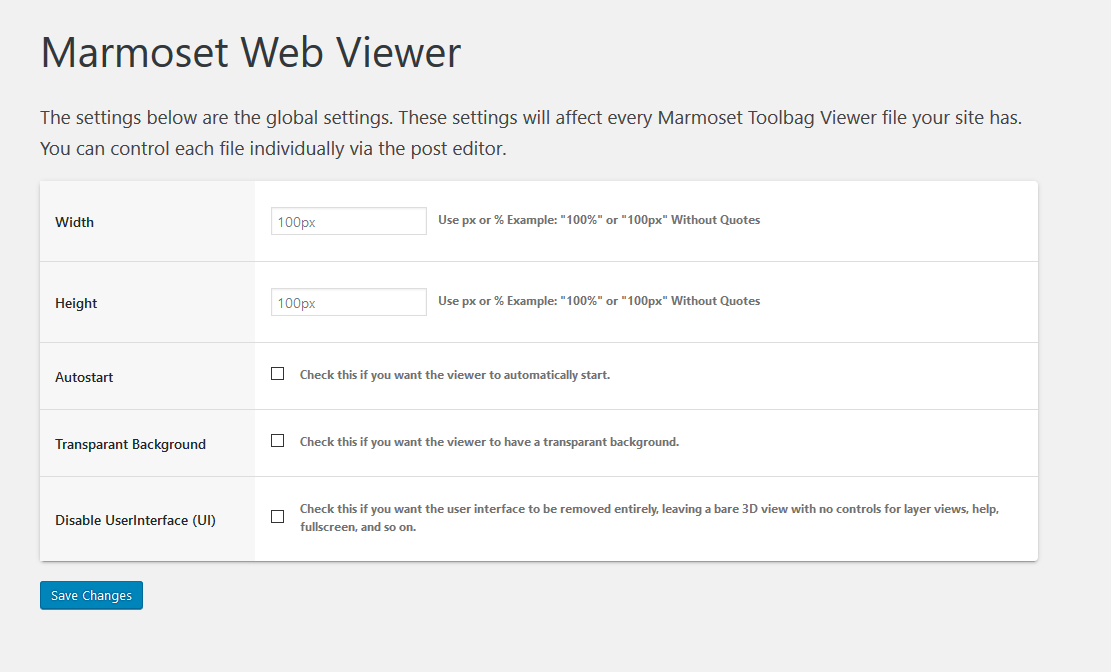Click the Height input field
The image size is (1111, 672).
point(348,302)
